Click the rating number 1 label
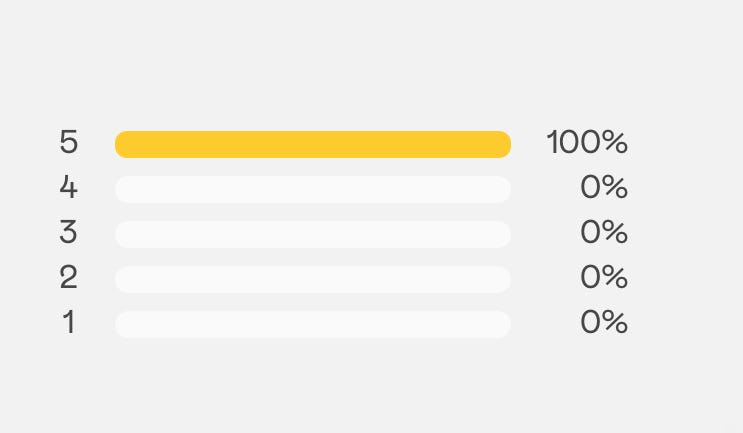Screen dimensions: 743x433 68,323
